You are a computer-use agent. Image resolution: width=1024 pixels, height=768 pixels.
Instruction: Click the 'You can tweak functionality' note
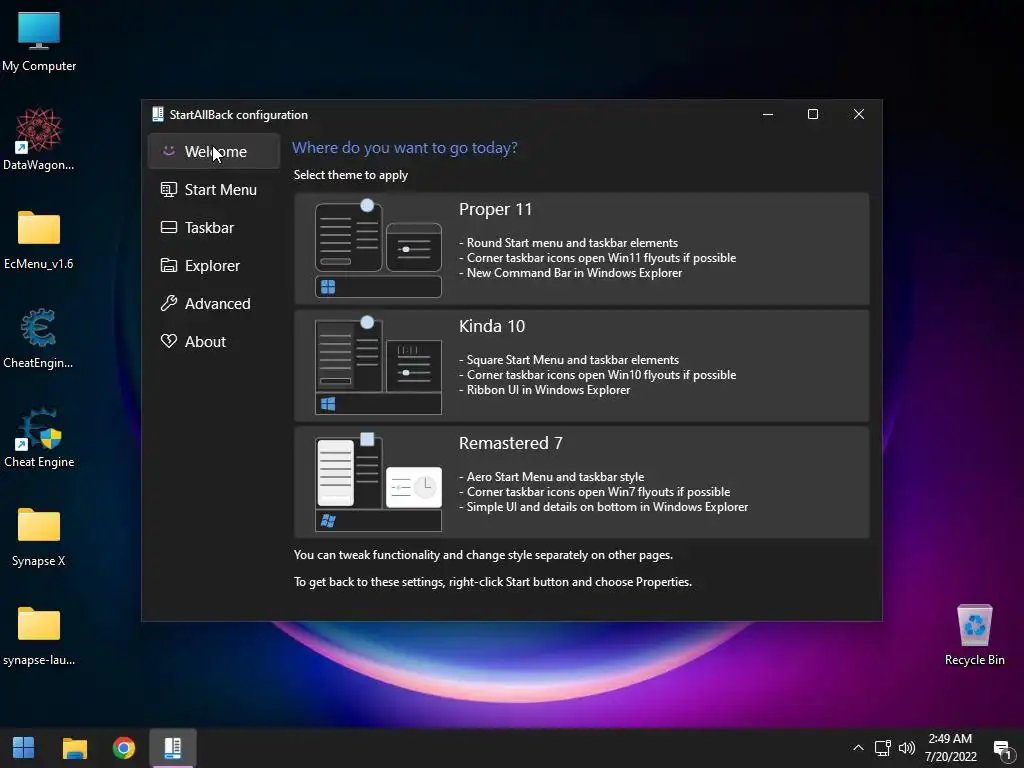483,555
